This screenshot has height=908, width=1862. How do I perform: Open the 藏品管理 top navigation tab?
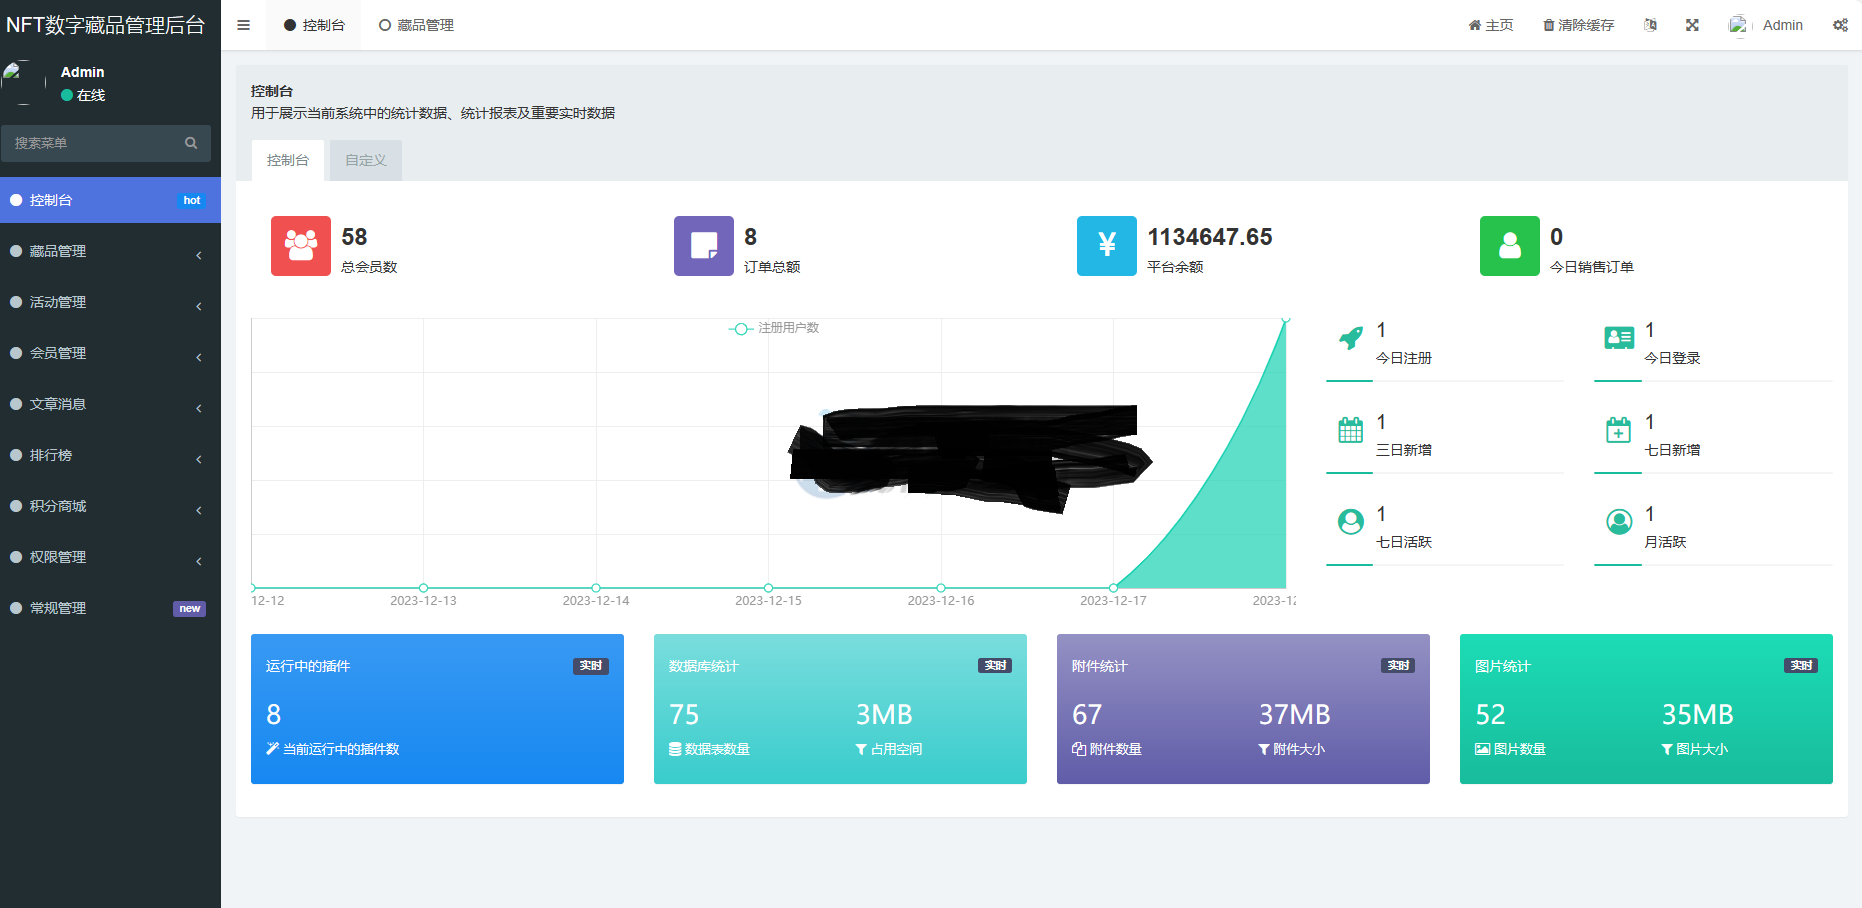[x=416, y=25]
